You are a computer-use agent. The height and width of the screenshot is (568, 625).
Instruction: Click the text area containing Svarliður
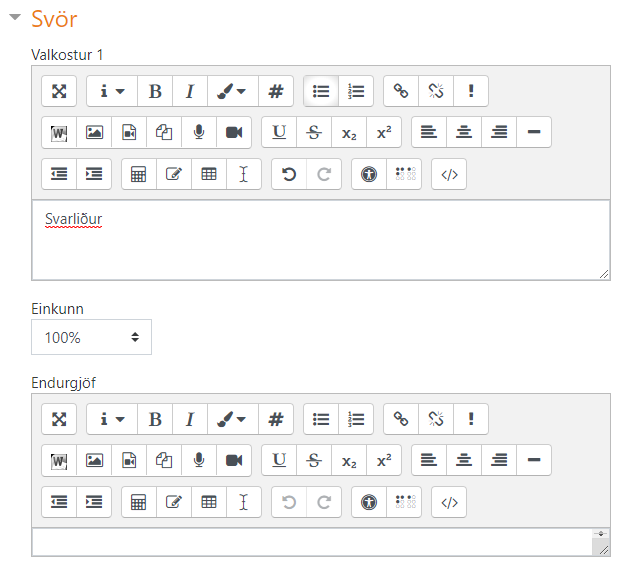320,240
